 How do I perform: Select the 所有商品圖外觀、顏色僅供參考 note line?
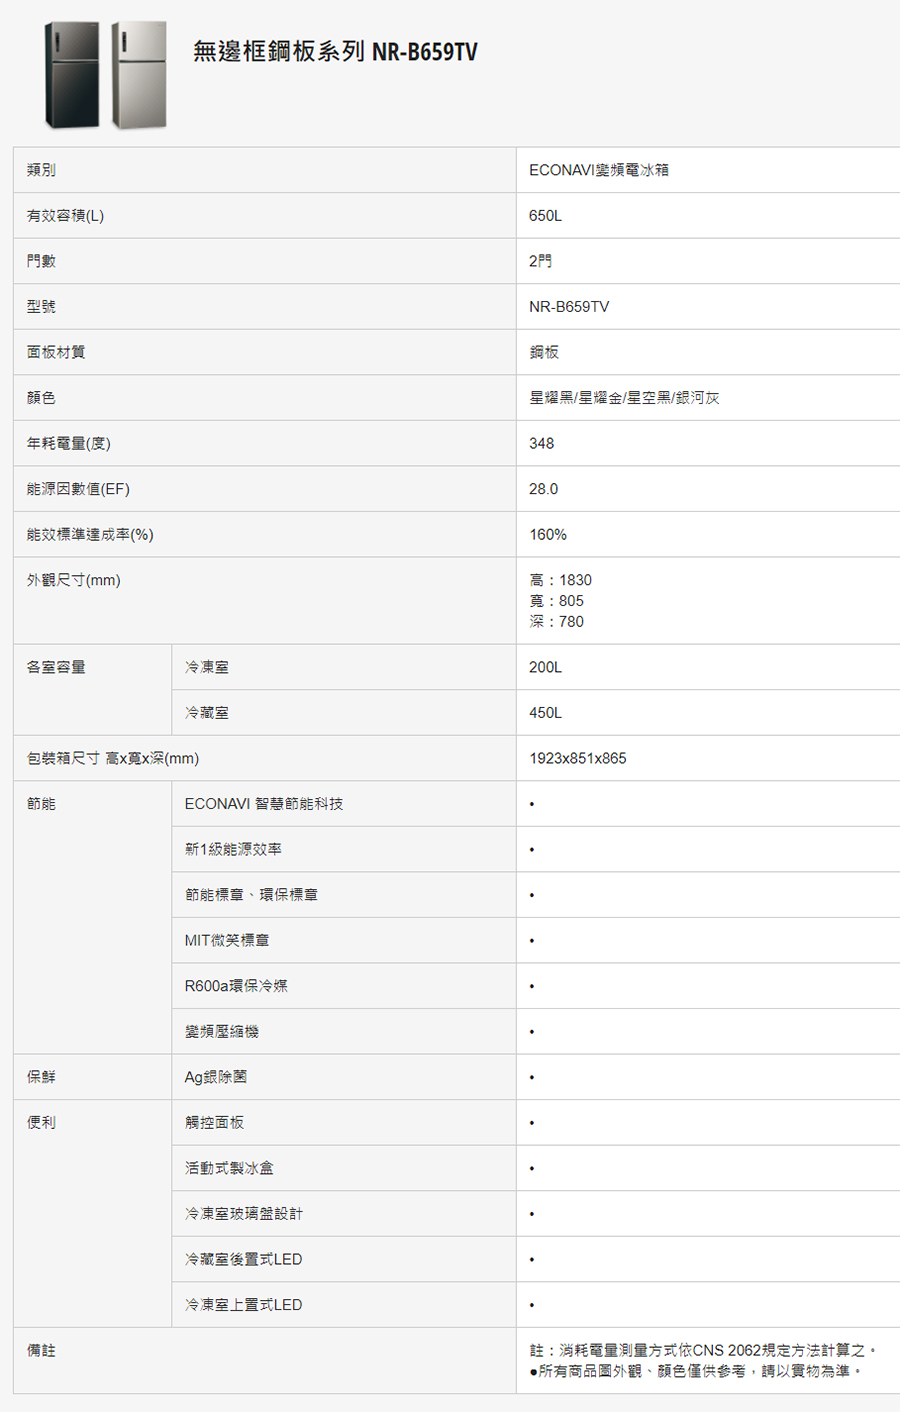(696, 1372)
